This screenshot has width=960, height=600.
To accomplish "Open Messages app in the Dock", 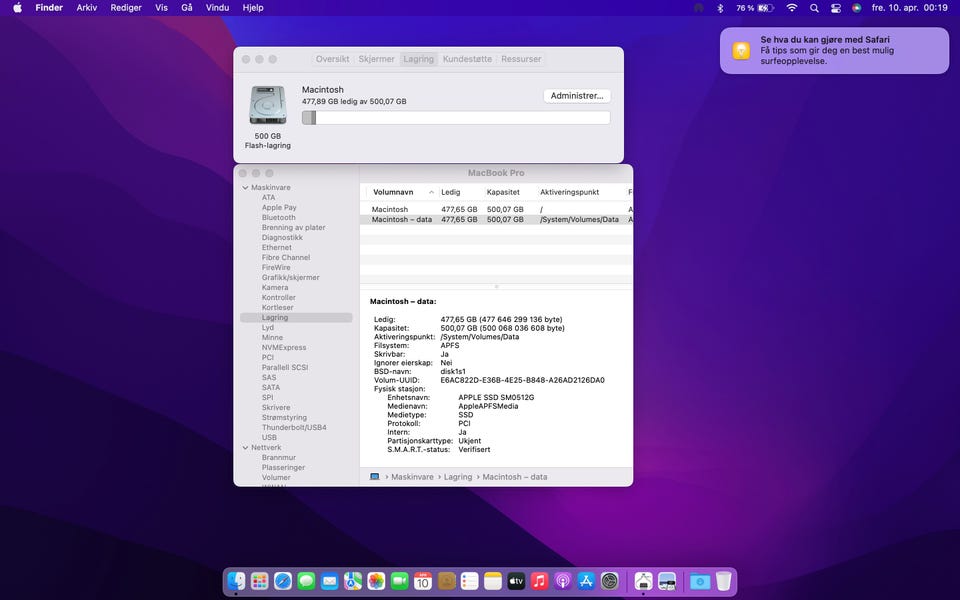I will tap(306, 580).
